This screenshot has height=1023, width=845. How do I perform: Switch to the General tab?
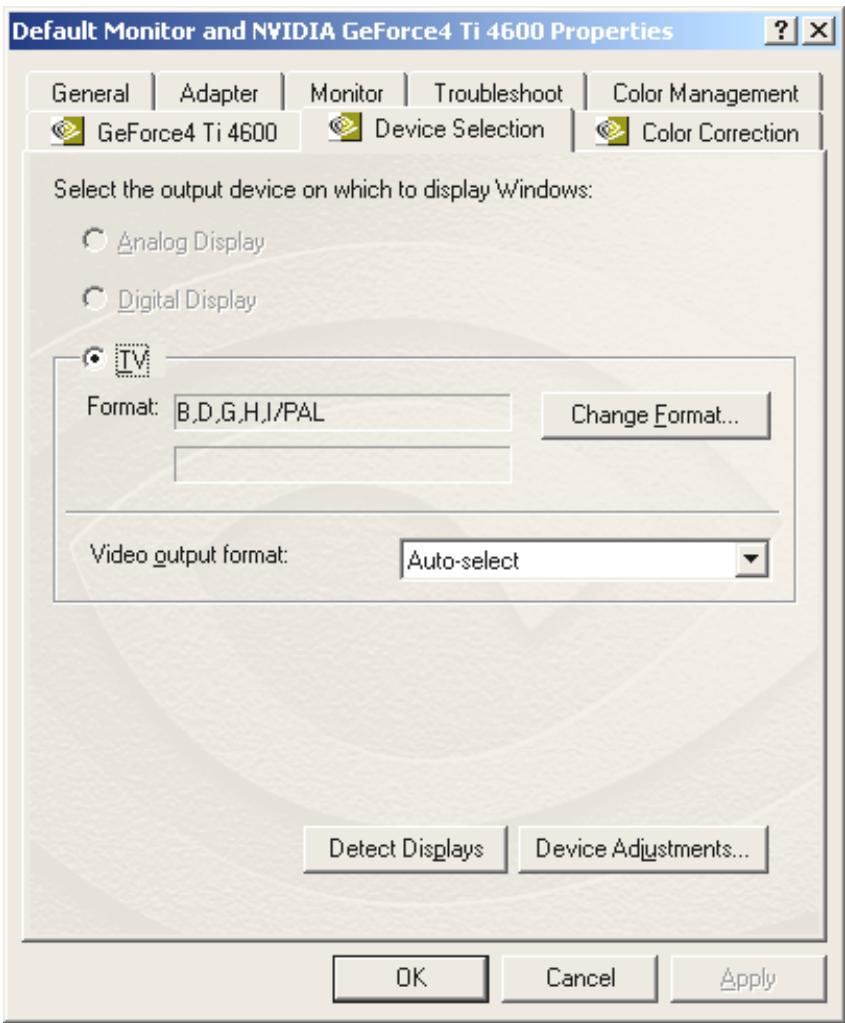(90, 93)
